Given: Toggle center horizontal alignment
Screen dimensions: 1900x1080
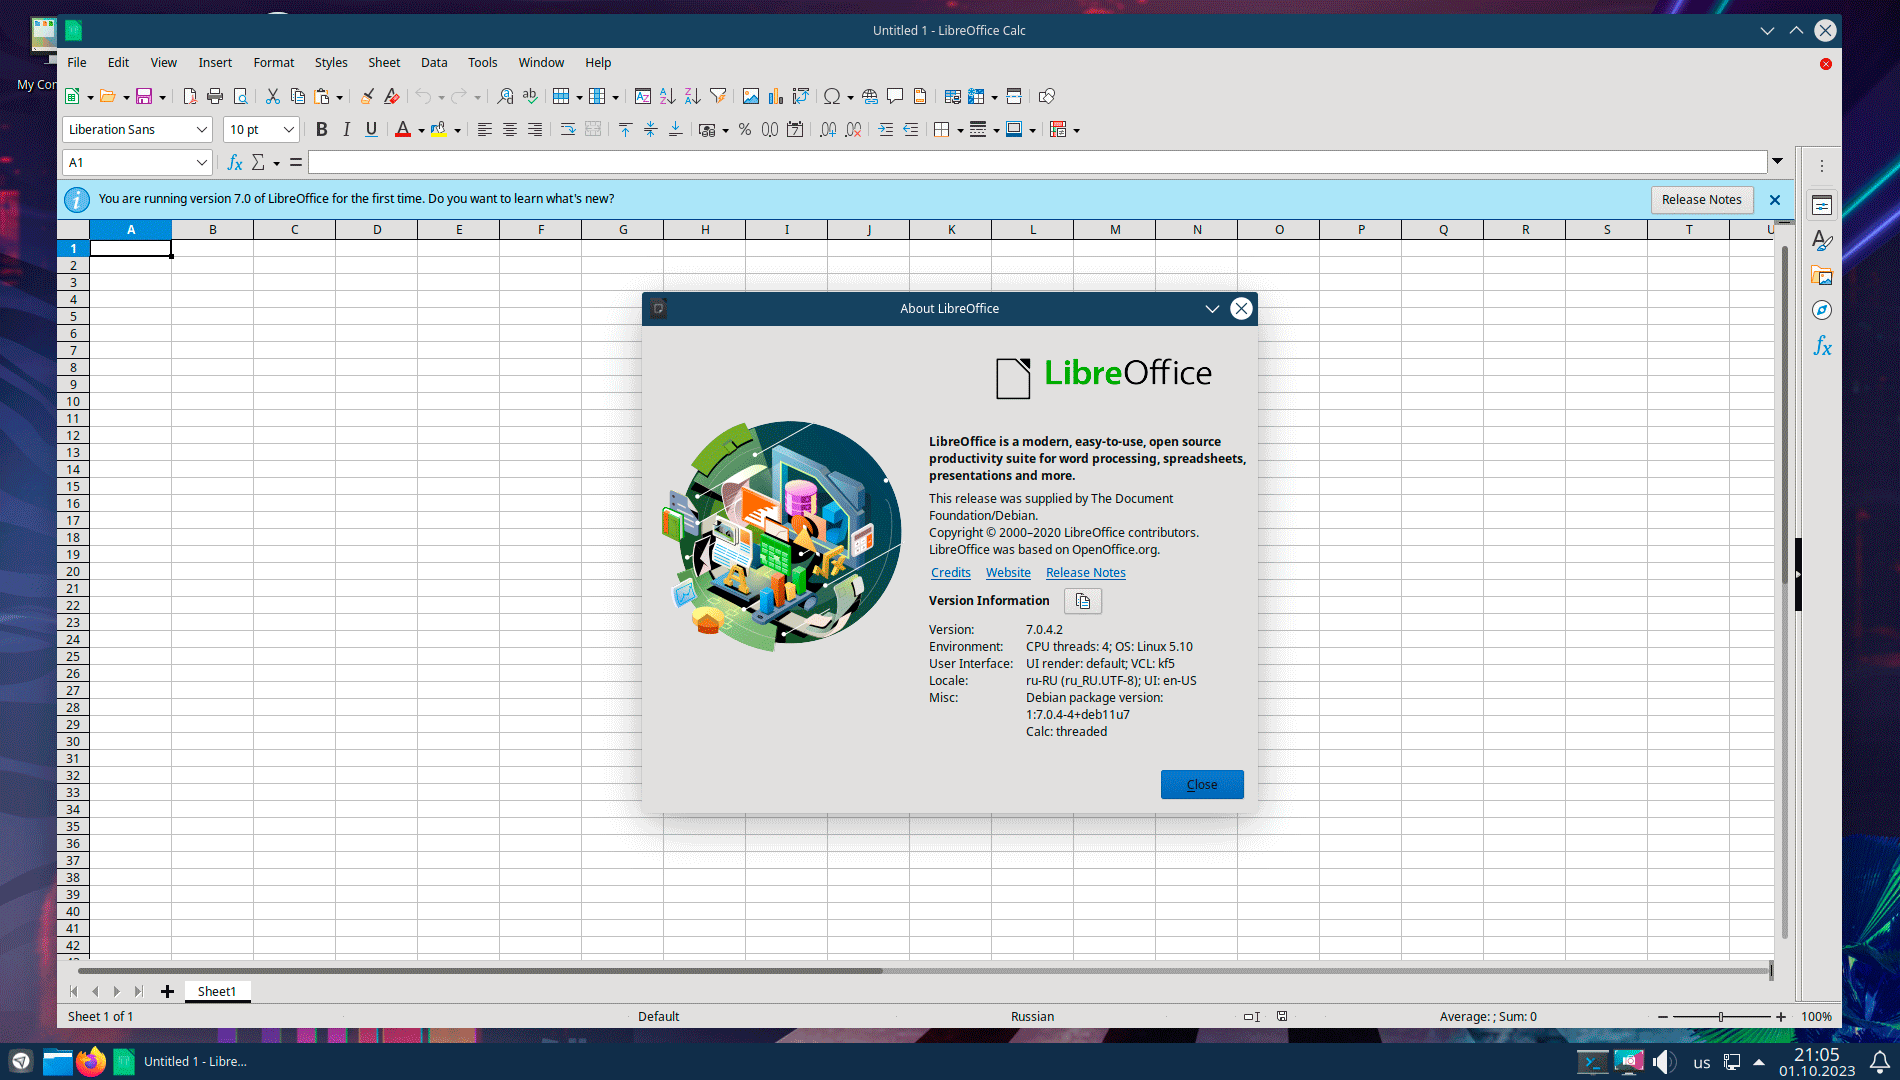Looking at the screenshot, I should pos(509,129).
